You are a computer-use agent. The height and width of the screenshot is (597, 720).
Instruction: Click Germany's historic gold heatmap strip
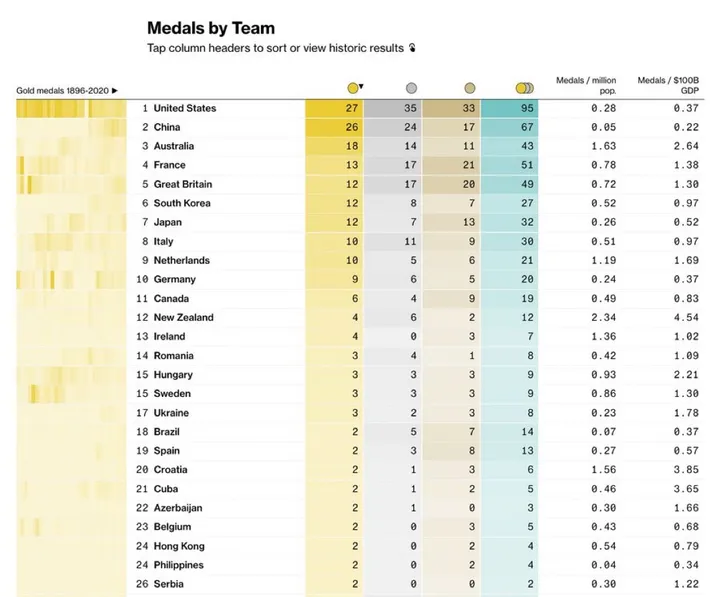(x=71, y=279)
